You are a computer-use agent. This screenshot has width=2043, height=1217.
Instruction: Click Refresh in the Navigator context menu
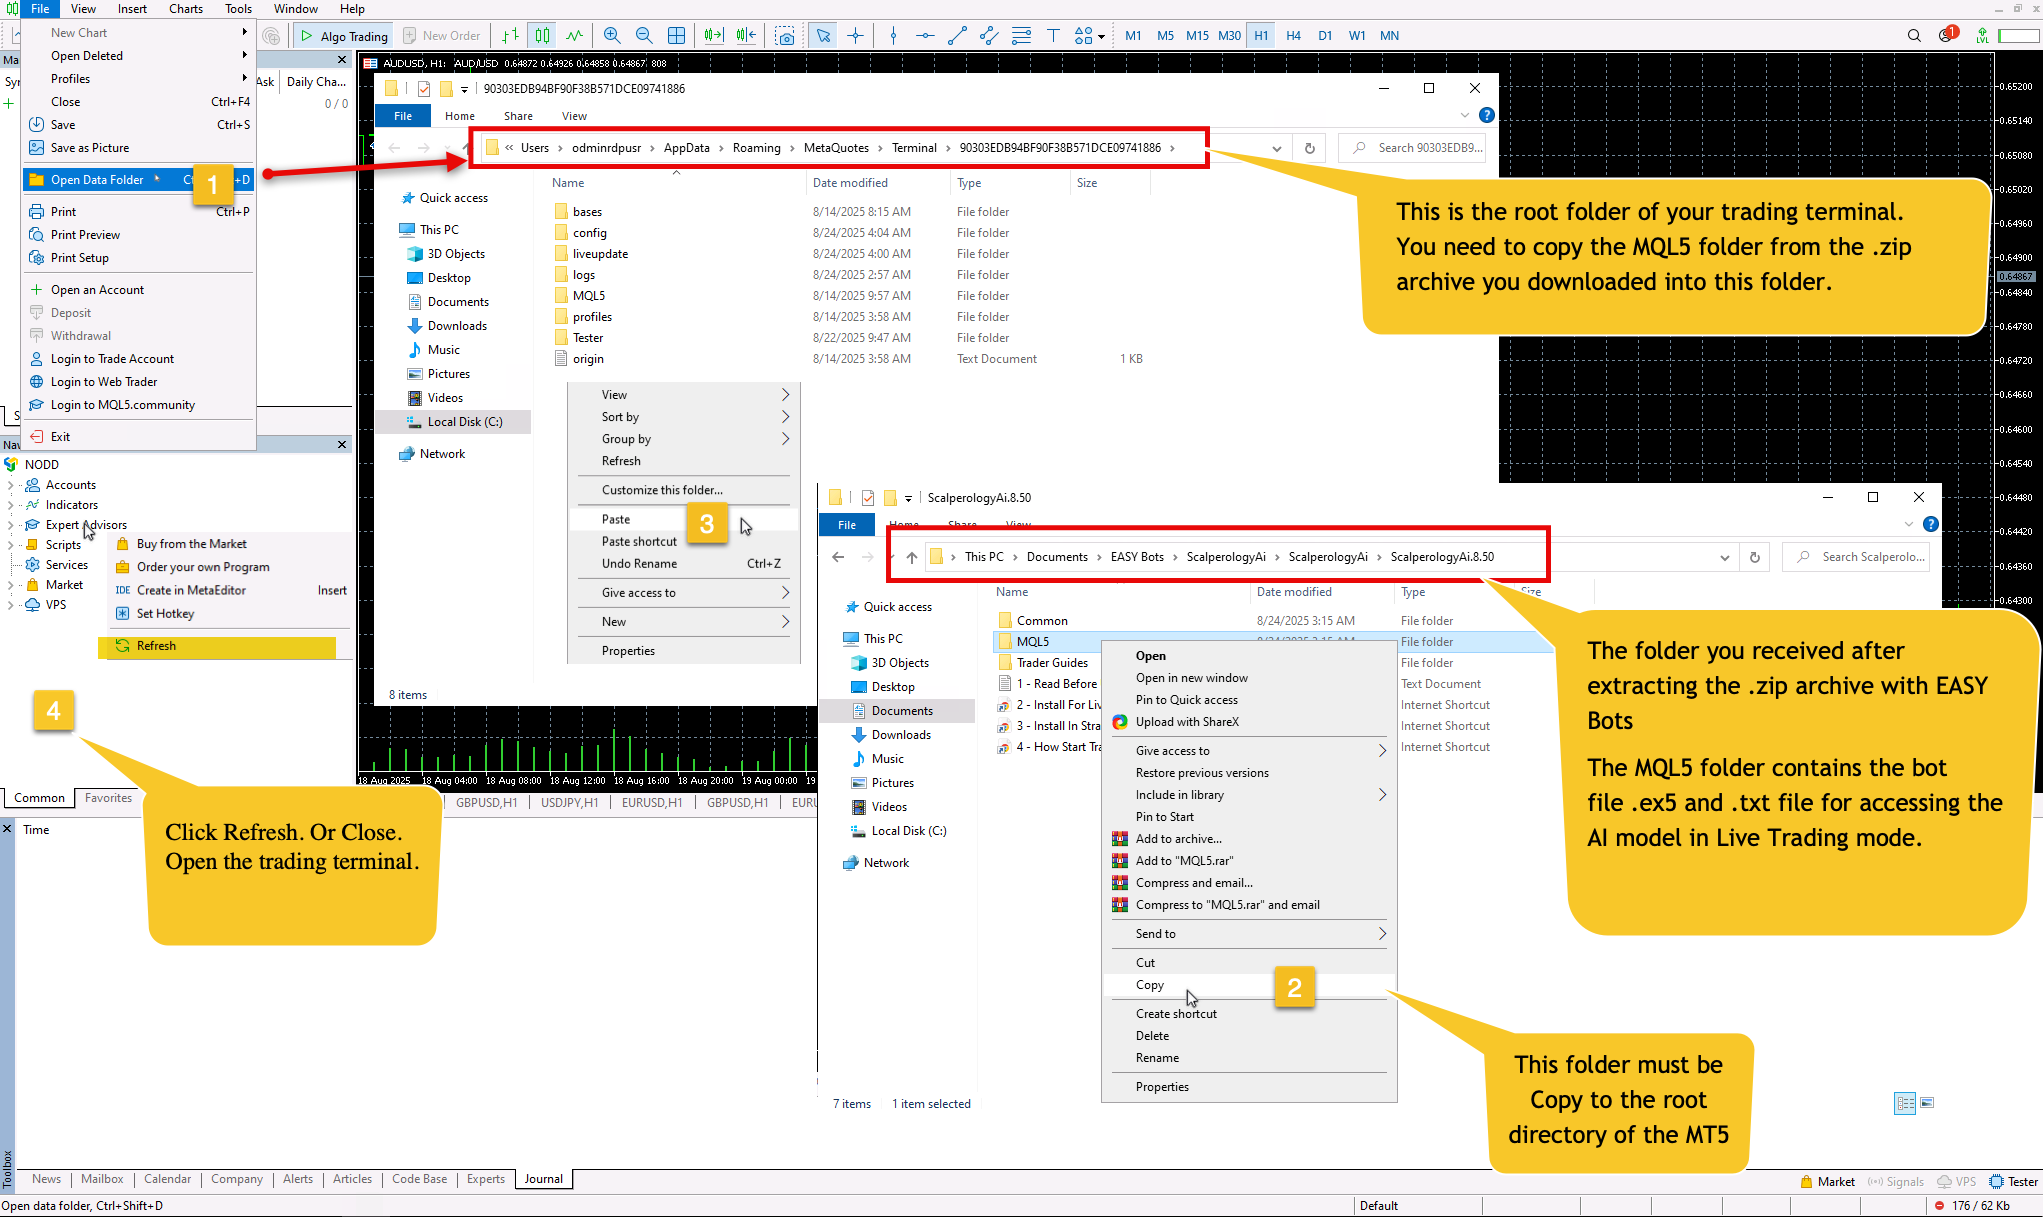(156, 646)
